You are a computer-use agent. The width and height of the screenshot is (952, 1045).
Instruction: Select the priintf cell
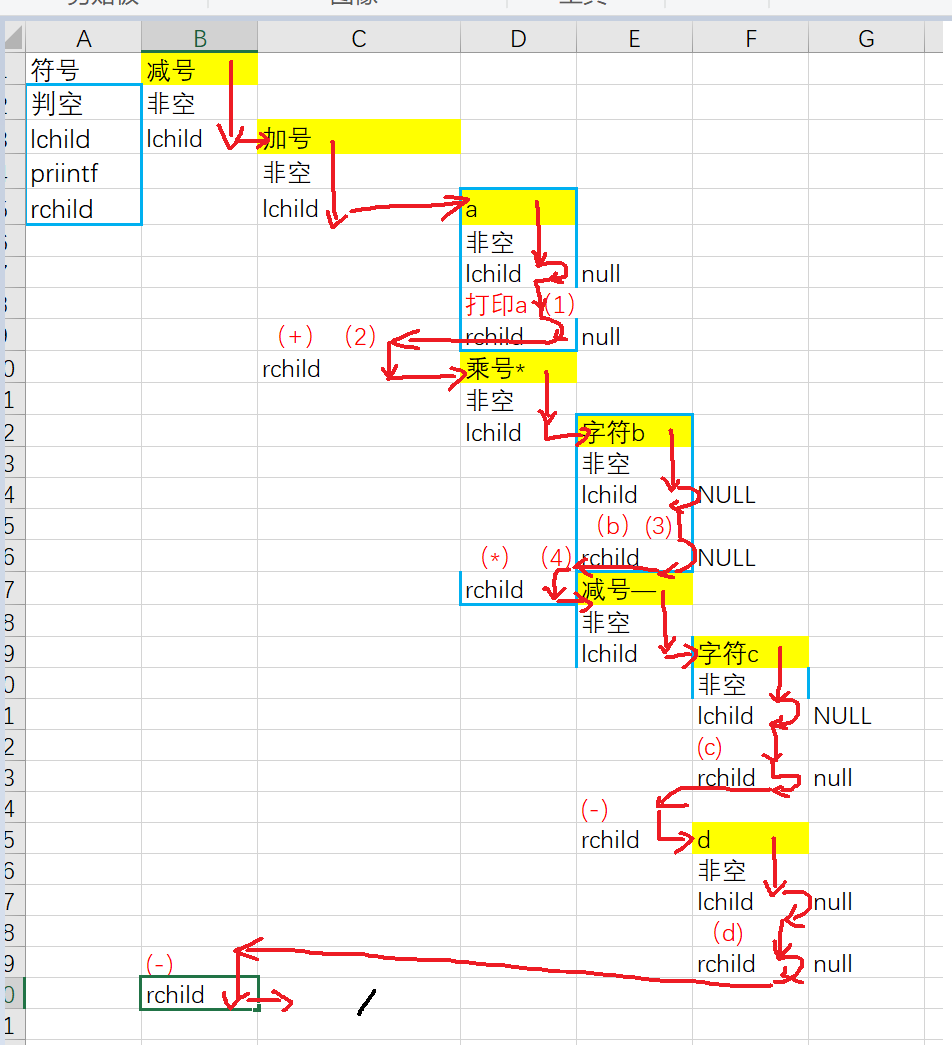click(83, 173)
